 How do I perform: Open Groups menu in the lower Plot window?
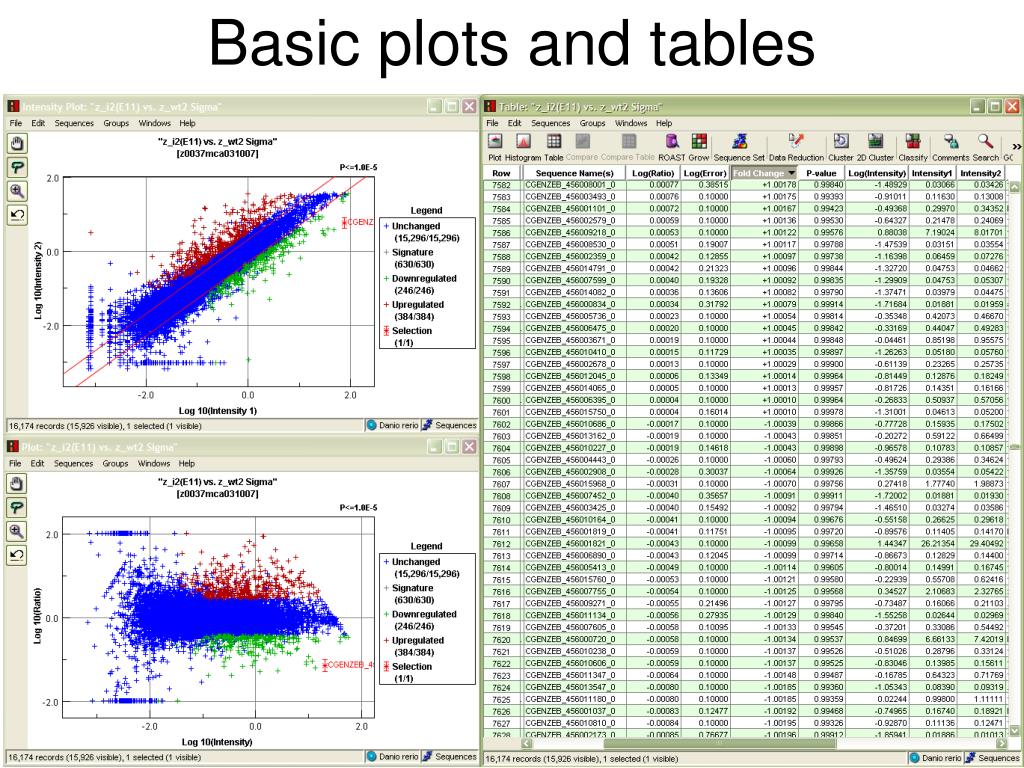pos(115,463)
